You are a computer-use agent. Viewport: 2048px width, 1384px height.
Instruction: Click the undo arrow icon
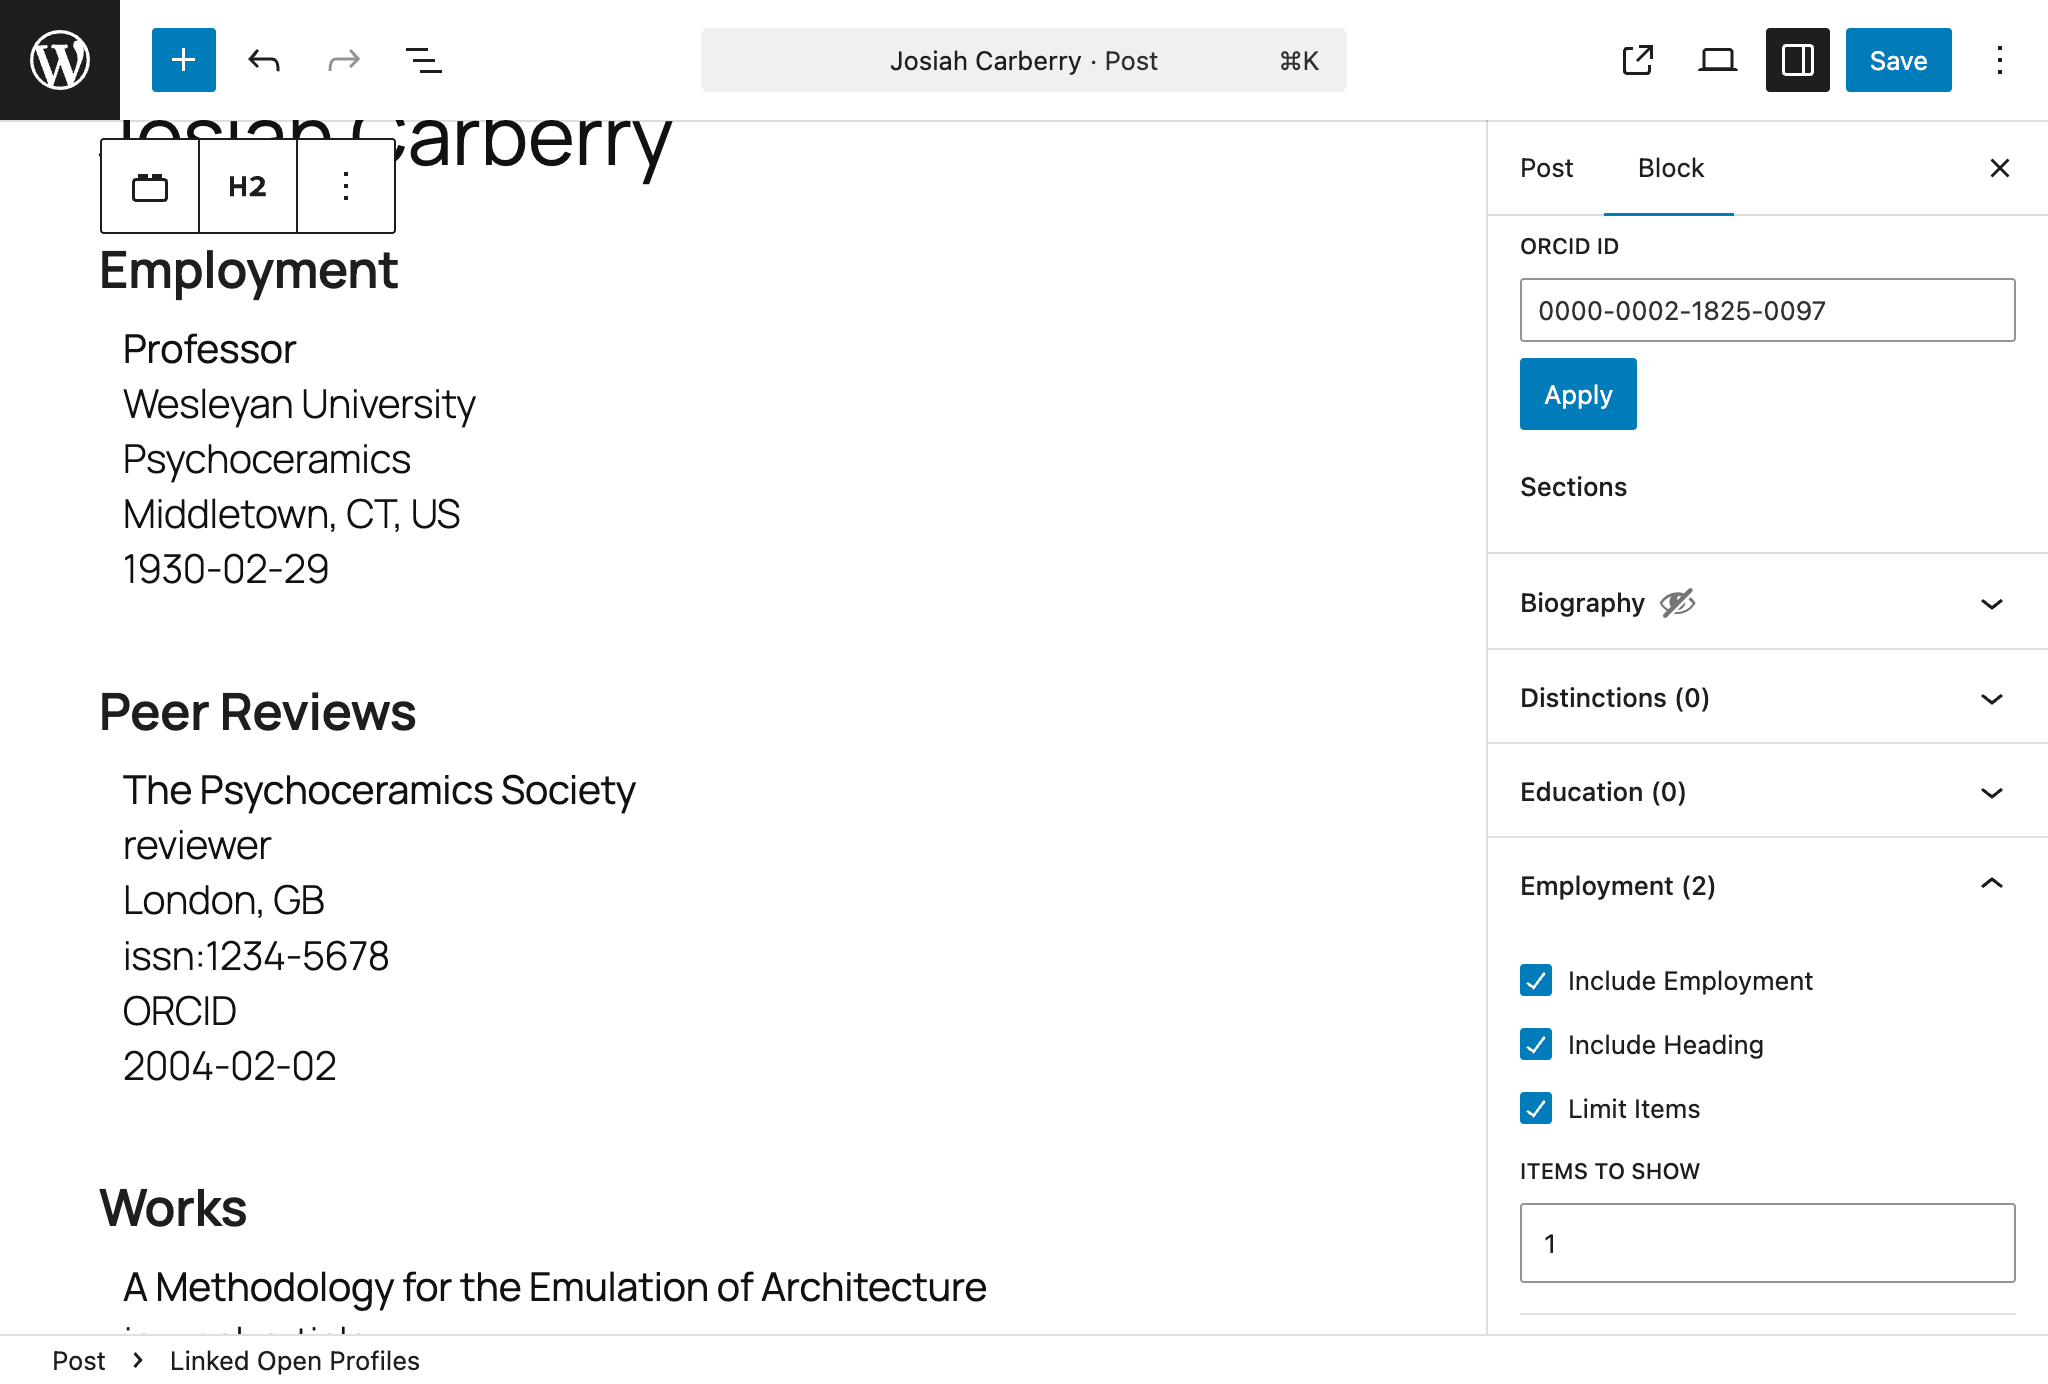tap(264, 61)
